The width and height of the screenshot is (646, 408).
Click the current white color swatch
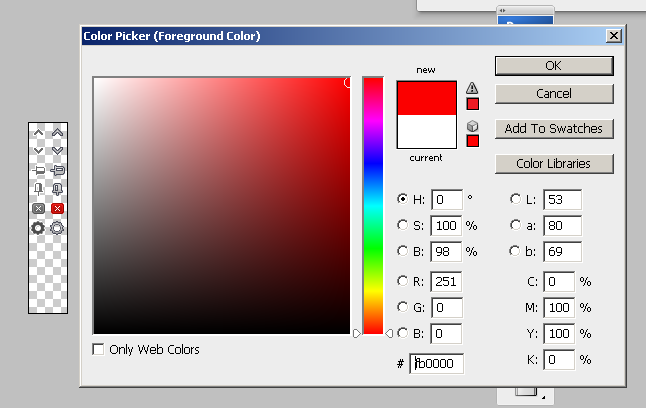tap(426, 132)
